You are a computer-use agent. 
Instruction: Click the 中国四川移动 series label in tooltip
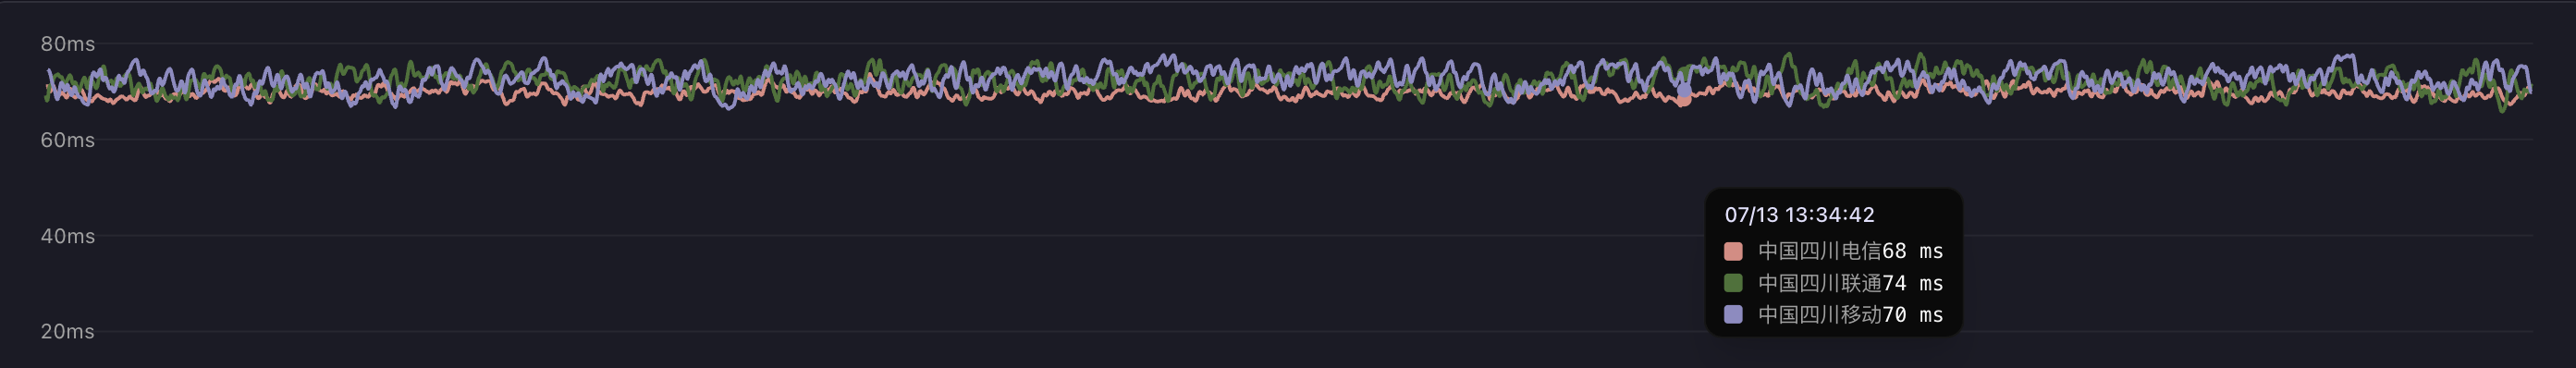[1820, 315]
